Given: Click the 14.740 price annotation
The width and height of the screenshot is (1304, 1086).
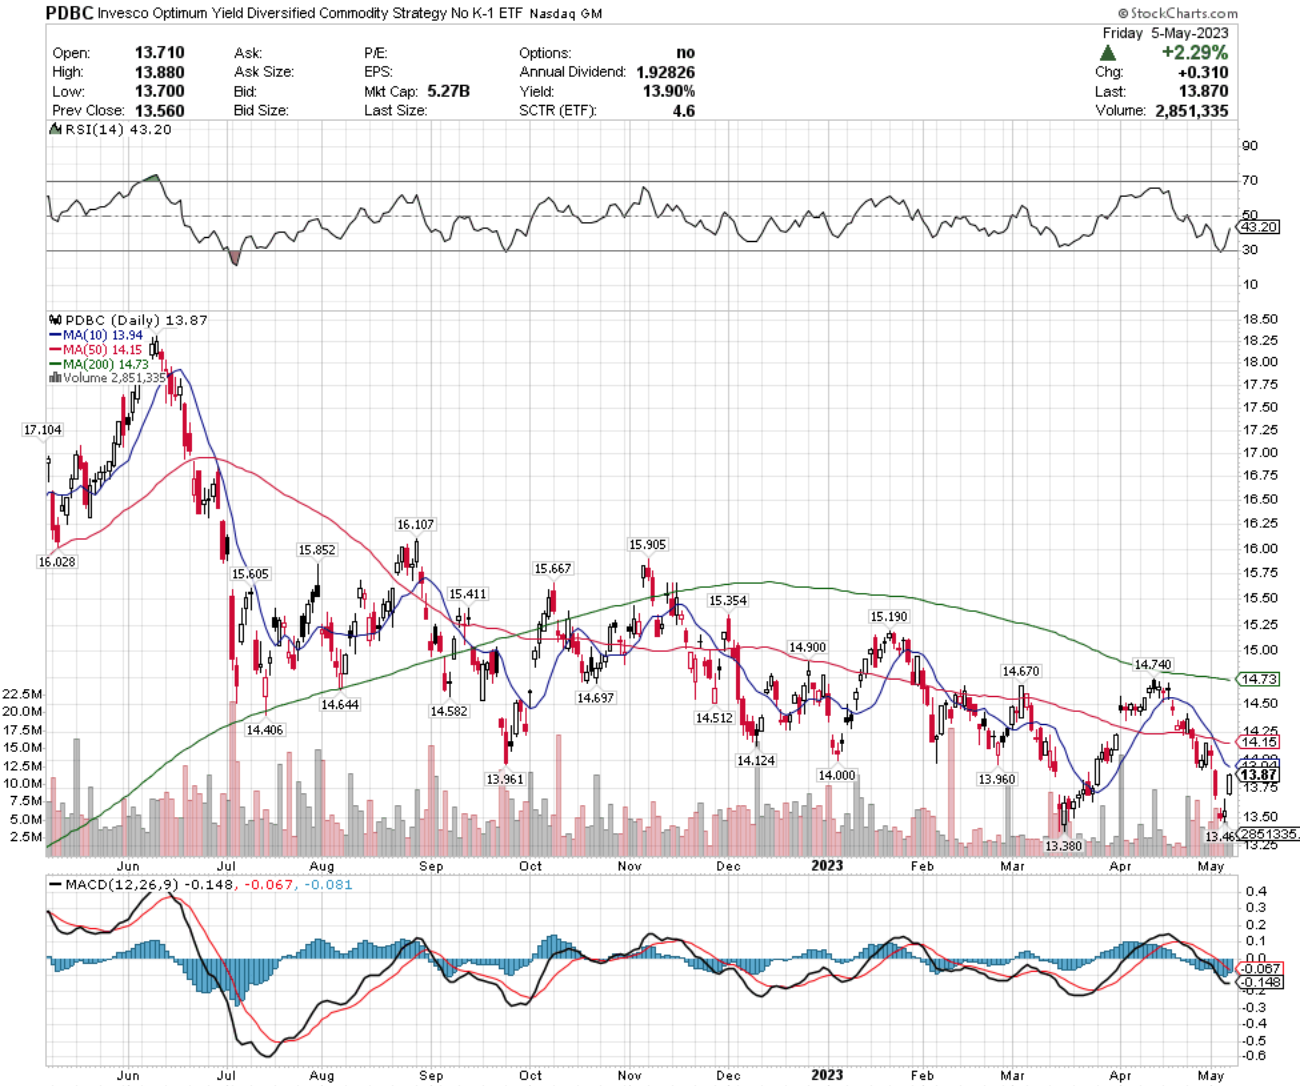Looking at the screenshot, I should coord(1153,664).
